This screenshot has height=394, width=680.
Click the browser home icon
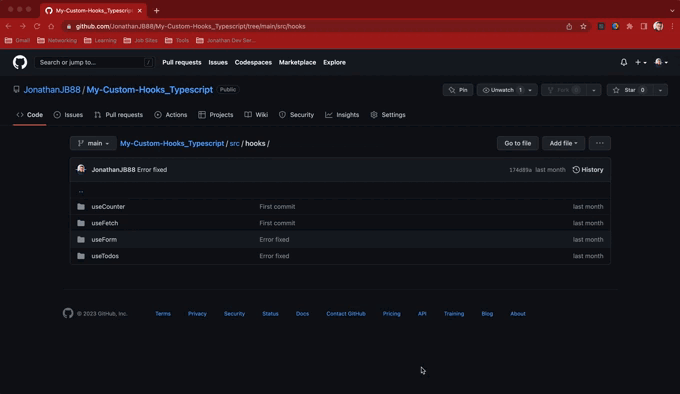51,26
